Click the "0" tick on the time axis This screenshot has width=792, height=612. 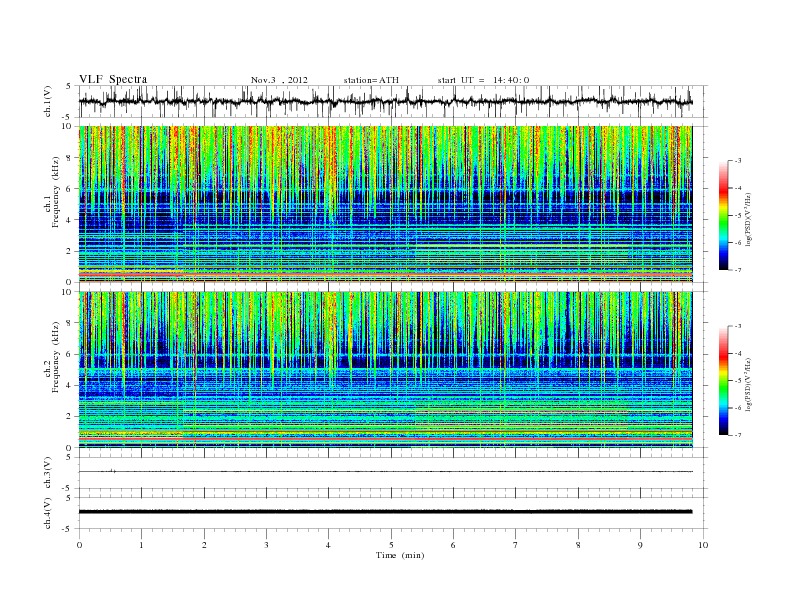(79, 545)
